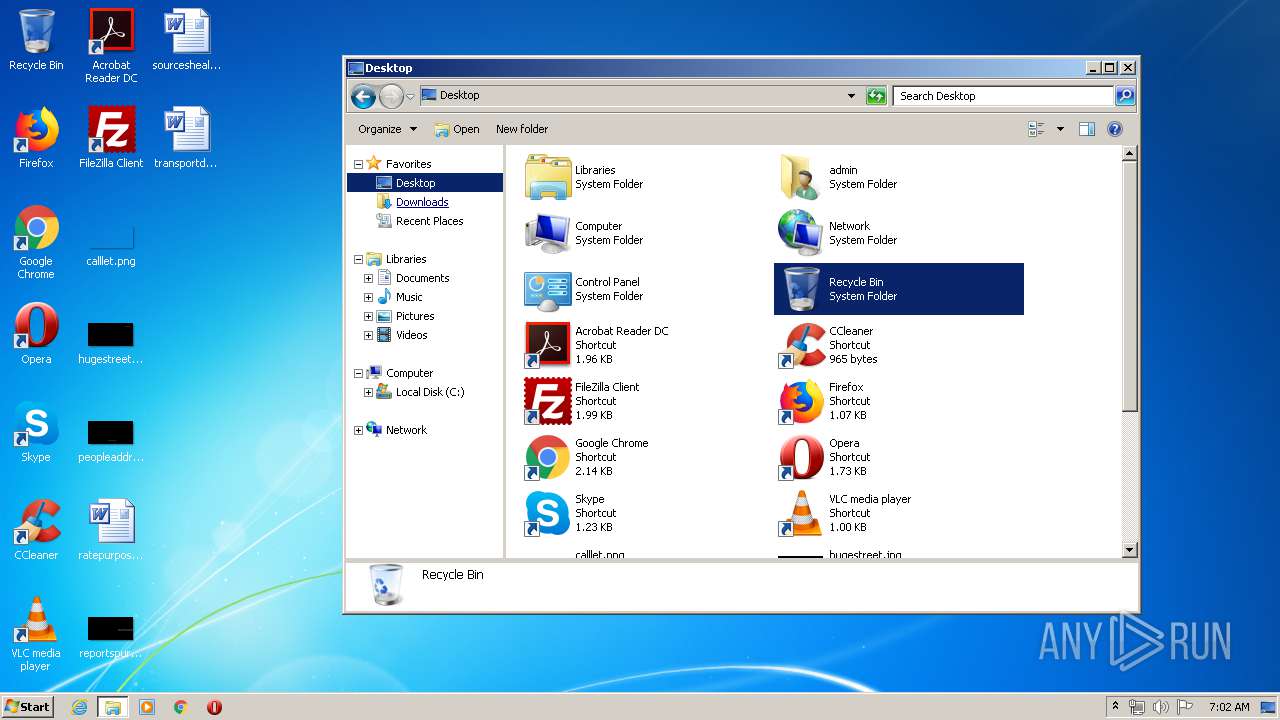The width and height of the screenshot is (1280, 720).
Task: Select Google Chrome icon on the desktop
Action: tap(36, 228)
